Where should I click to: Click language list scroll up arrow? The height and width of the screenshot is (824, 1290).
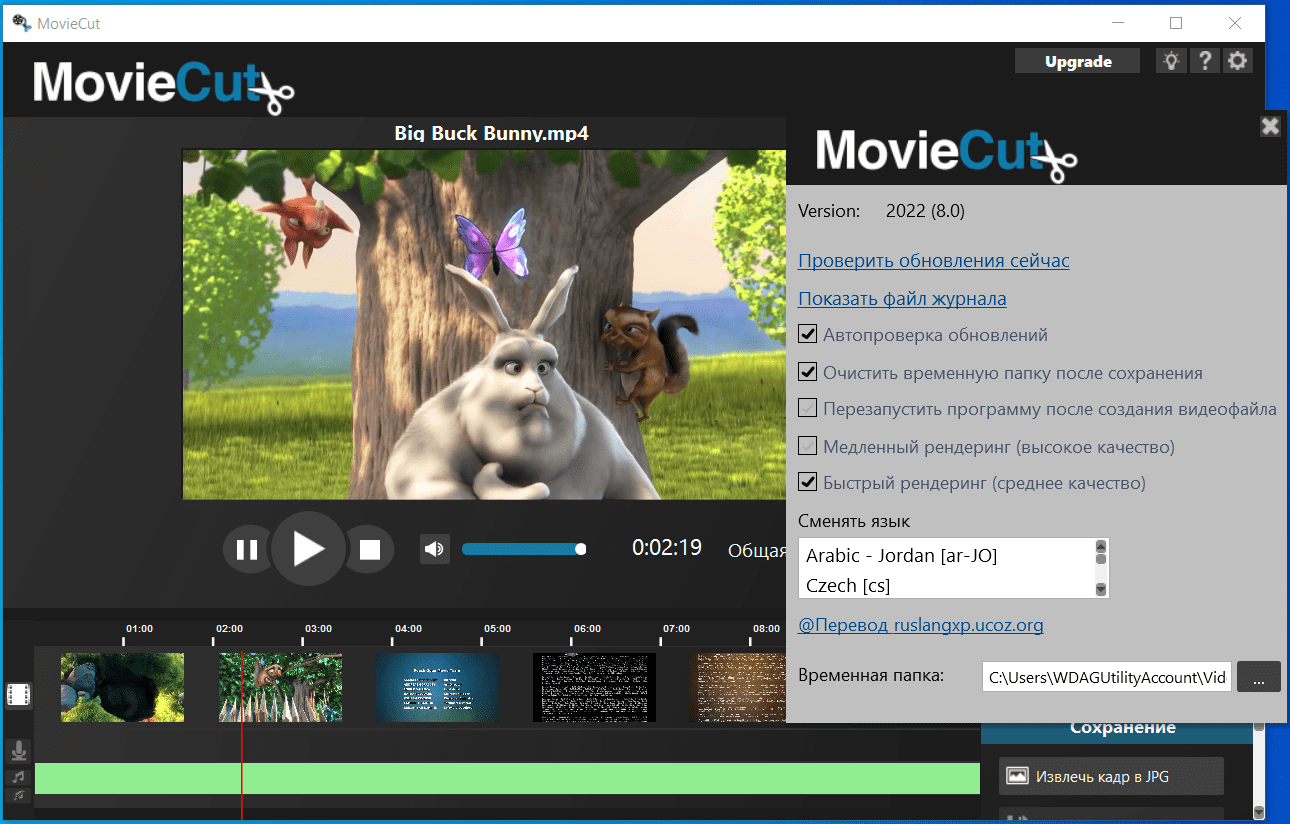(x=1101, y=546)
